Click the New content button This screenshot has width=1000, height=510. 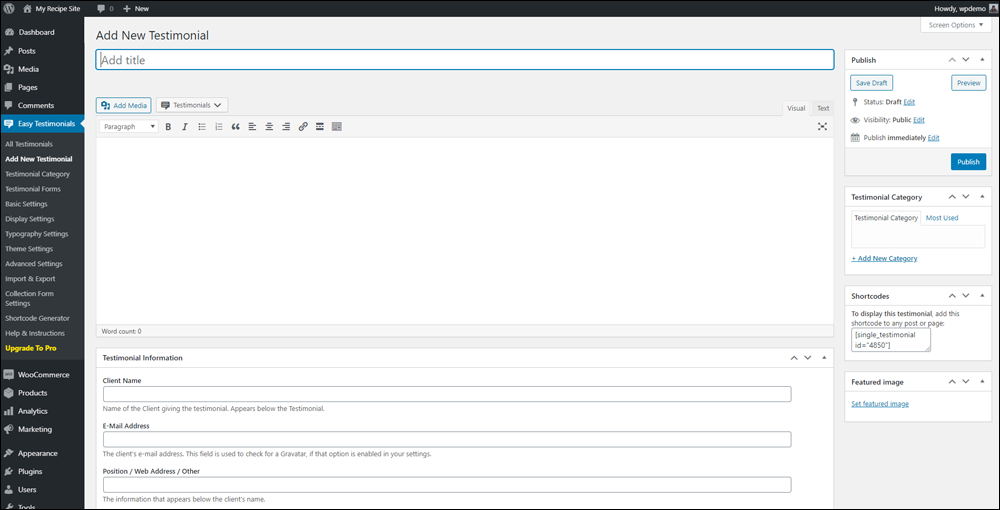[136, 9]
